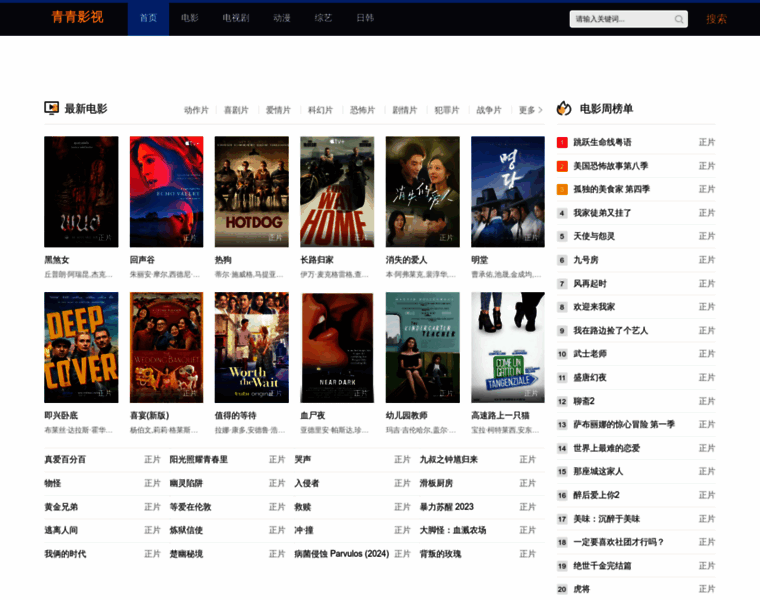Viewport: 760px width, 600px height.
Task: Filter by 犯罪片 genre
Action: click(447, 110)
